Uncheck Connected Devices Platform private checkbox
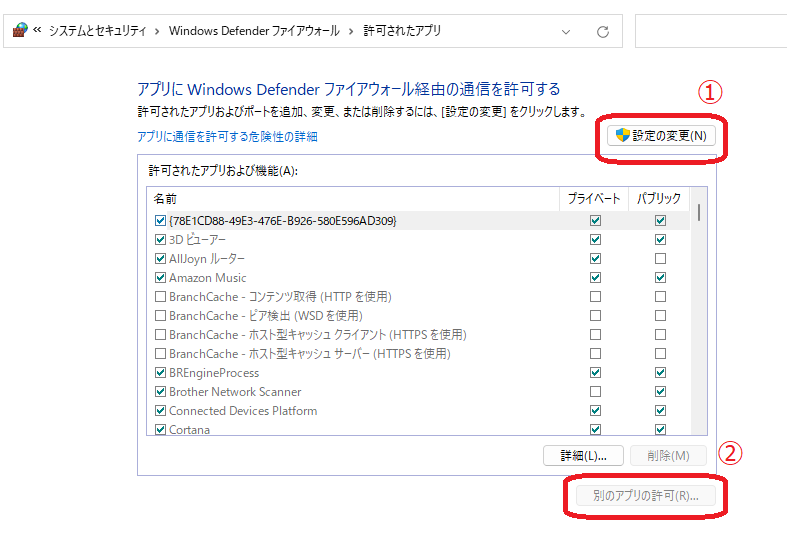Viewport: 787px width, 557px height. tap(595, 410)
